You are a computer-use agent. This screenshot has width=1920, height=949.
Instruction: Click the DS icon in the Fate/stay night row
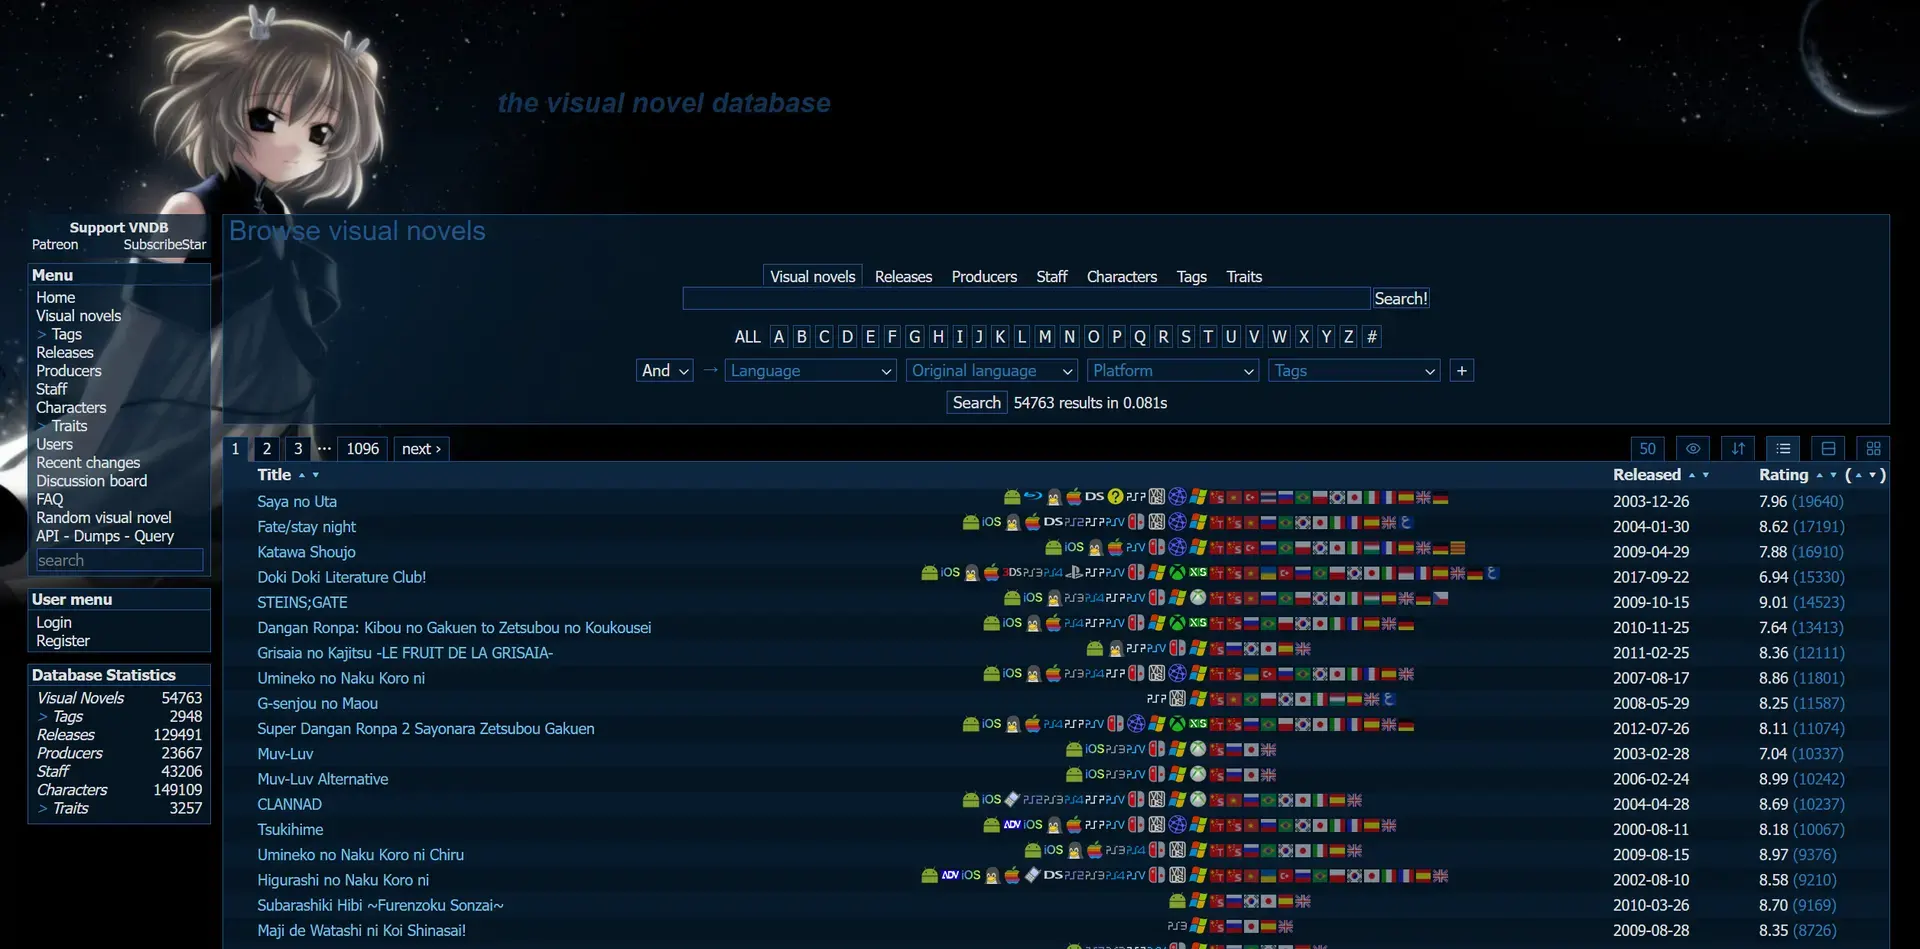[1053, 522]
